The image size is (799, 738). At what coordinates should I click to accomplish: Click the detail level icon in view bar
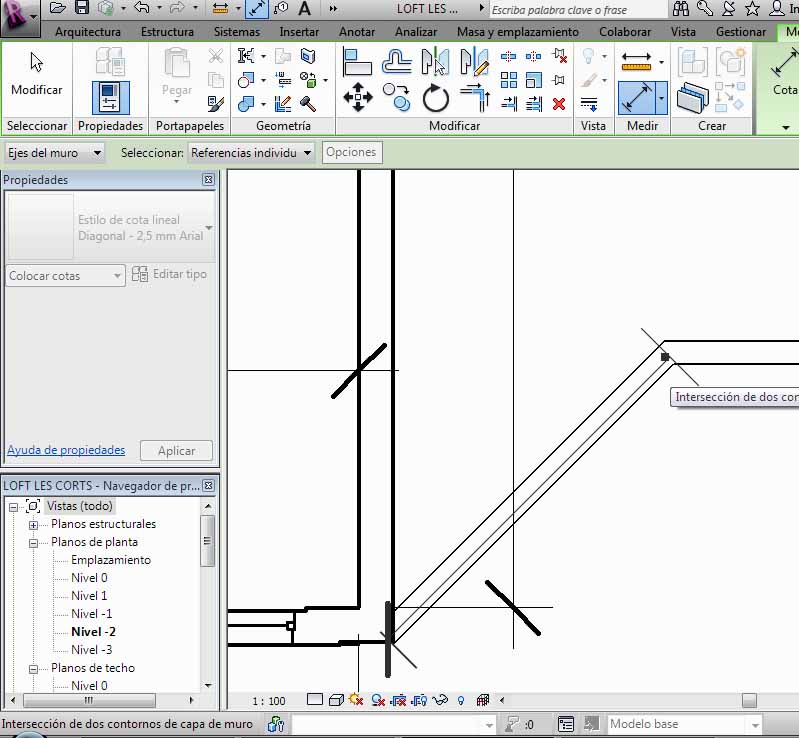(x=315, y=700)
